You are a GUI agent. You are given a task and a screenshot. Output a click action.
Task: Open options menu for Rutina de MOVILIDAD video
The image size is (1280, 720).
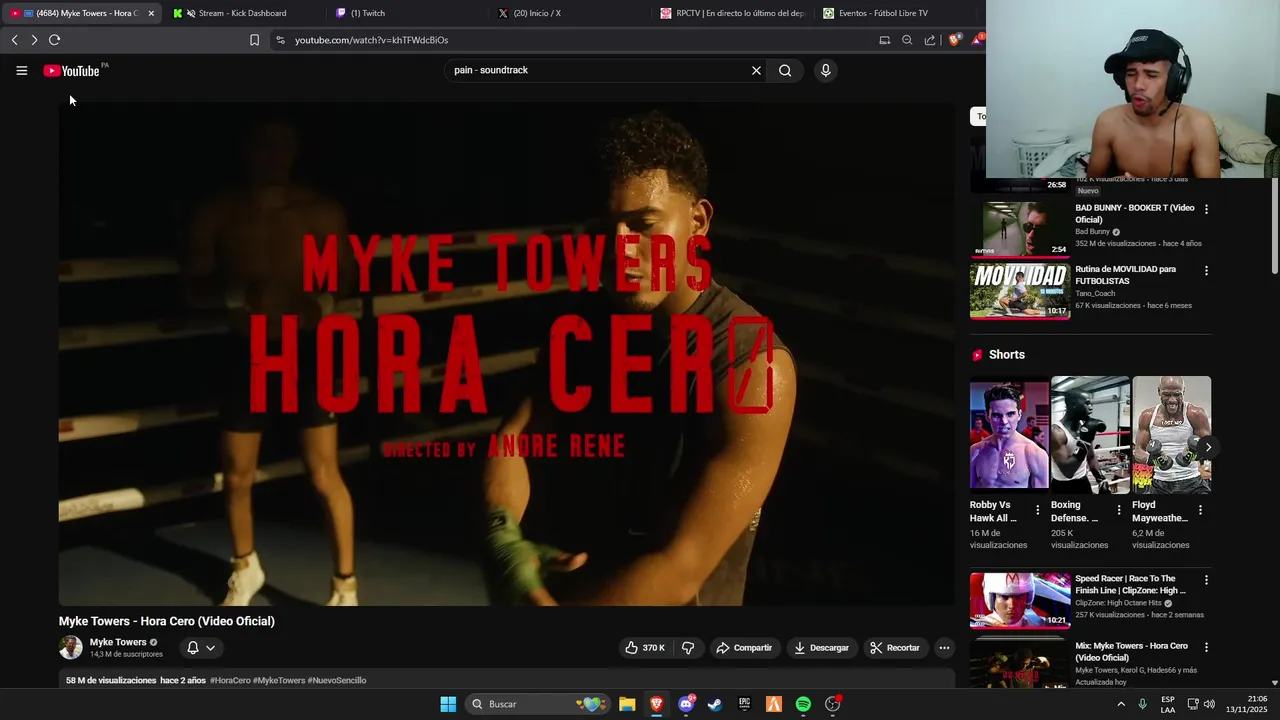click(1206, 271)
